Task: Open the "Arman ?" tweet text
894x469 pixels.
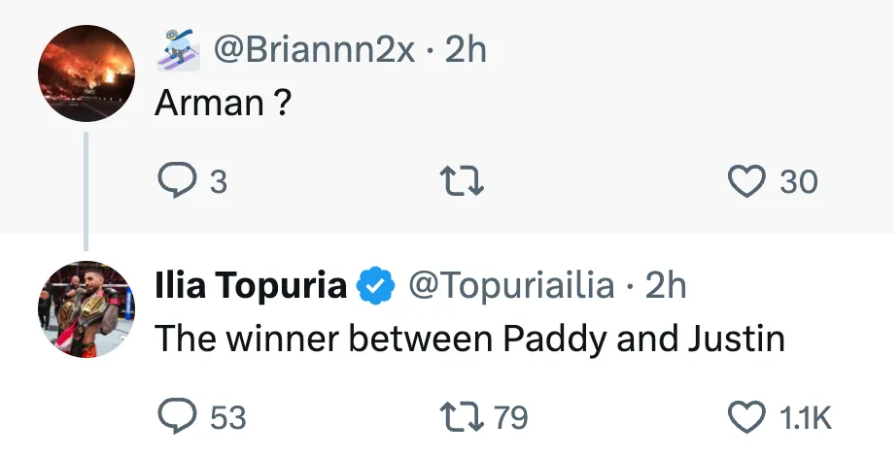Action: pos(223,103)
